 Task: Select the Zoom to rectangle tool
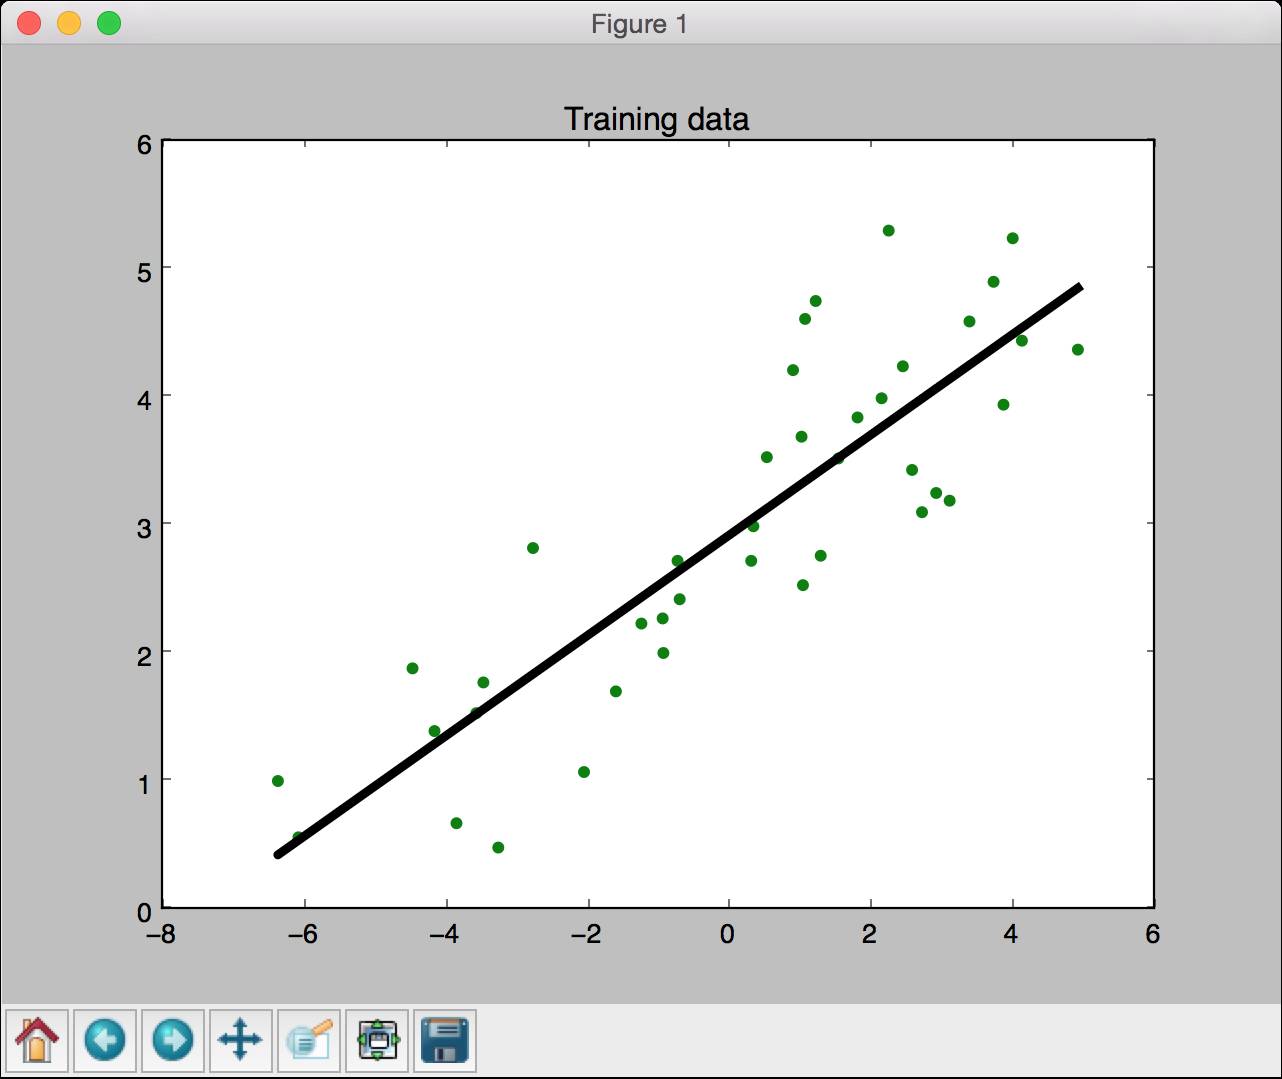[x=309, y=1041]
